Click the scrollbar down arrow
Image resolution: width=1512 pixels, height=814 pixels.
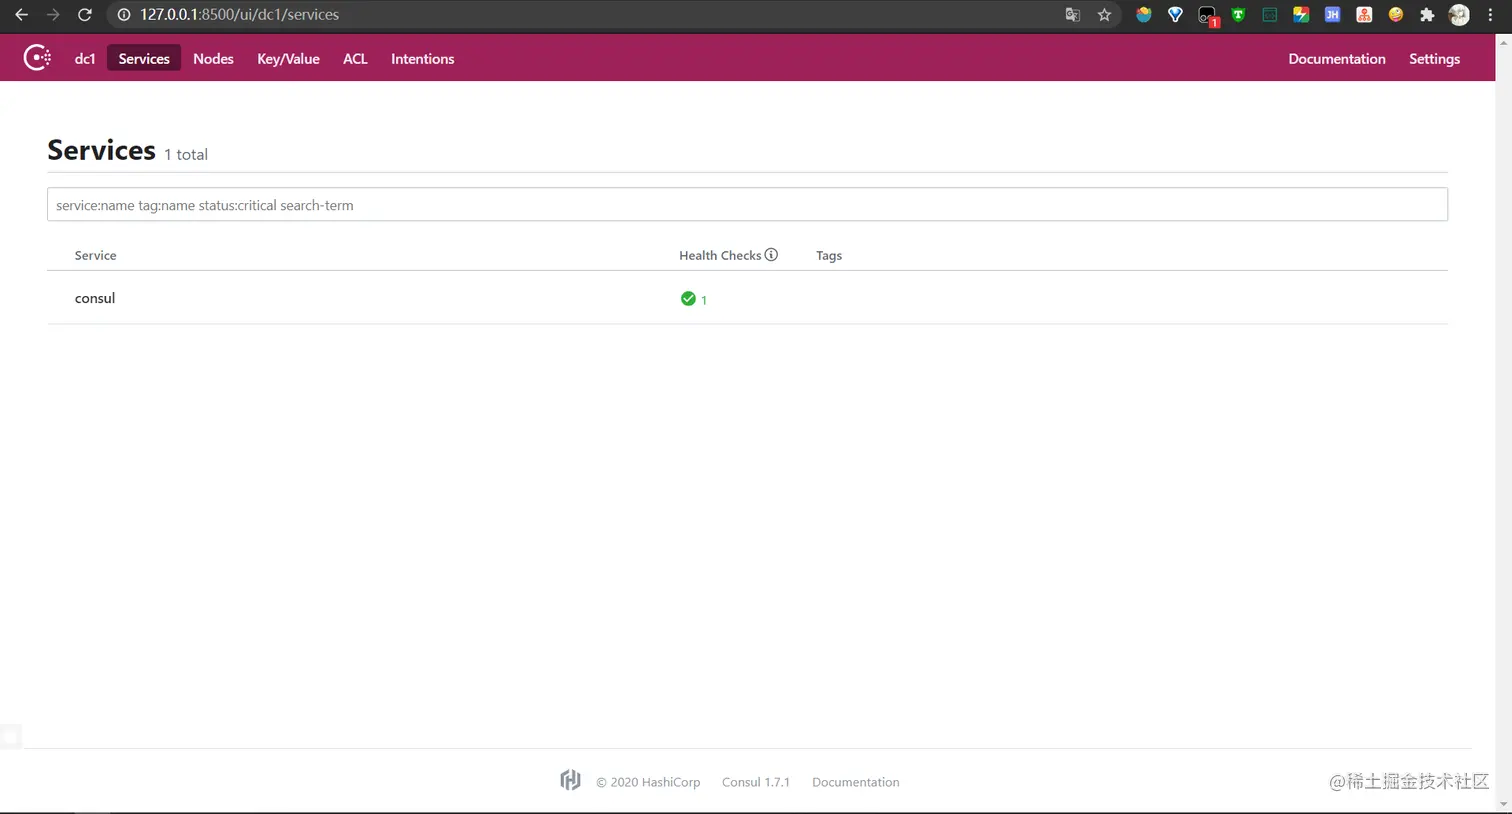point(1503,804)
